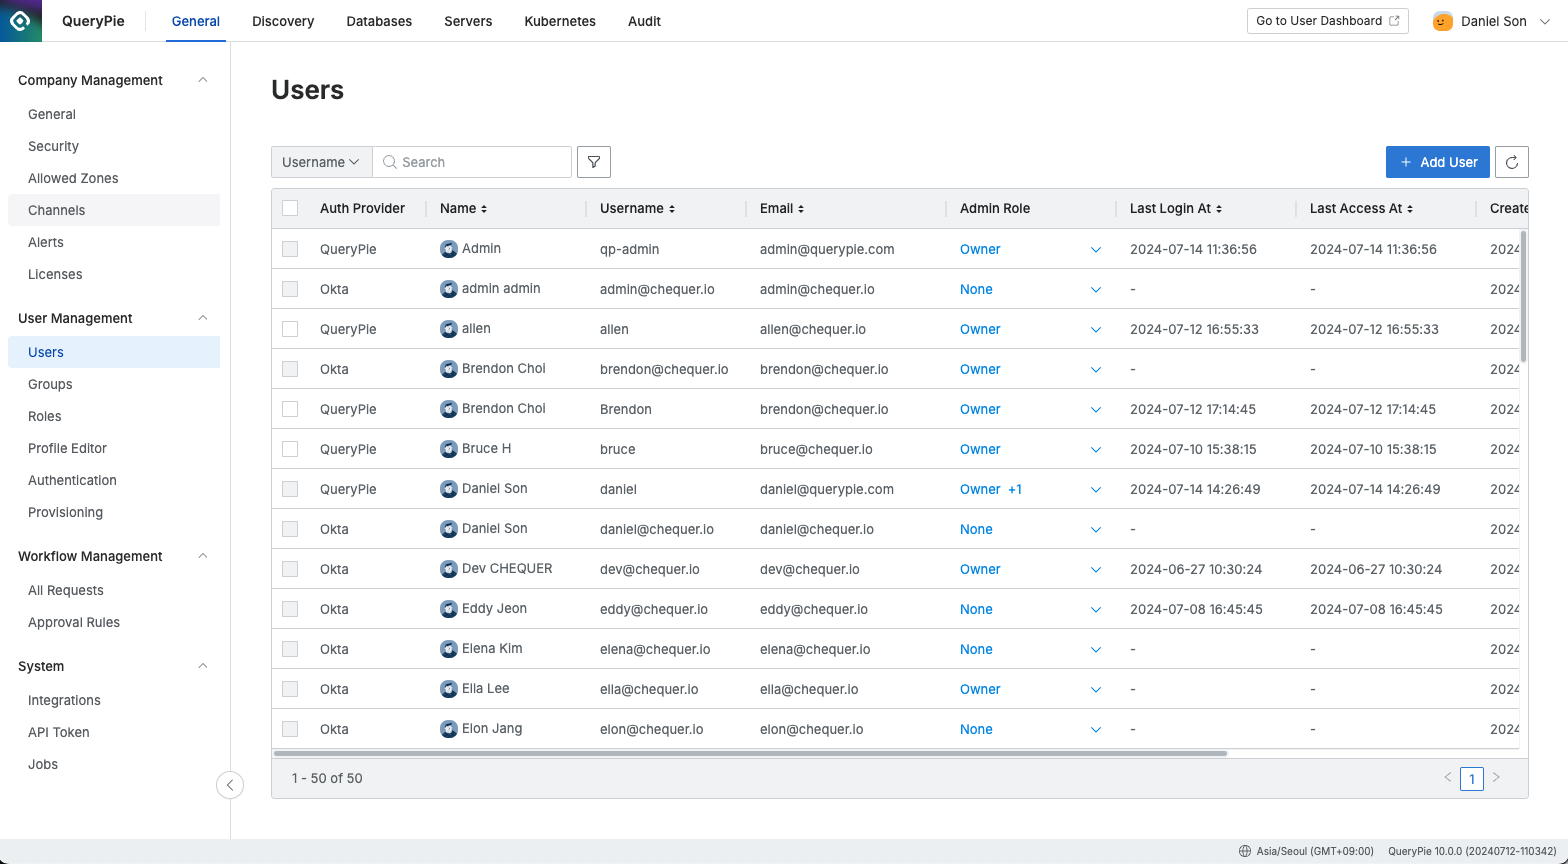1568x864 pixels.
Task: Click the Add User button
Action: (1437, 162)
